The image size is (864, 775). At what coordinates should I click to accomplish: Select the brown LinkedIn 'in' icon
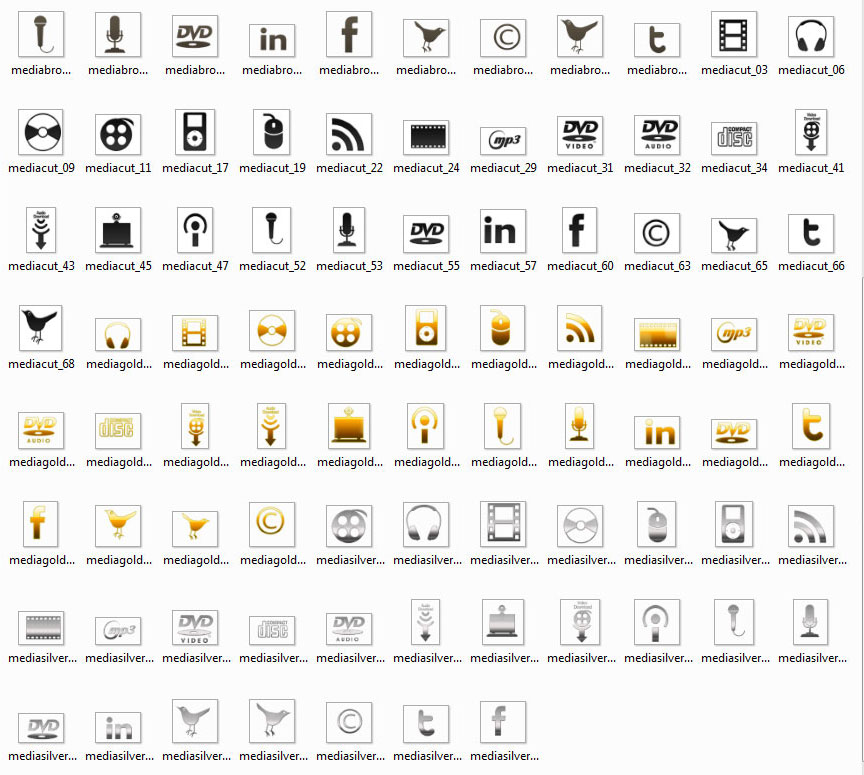(272, 41)
